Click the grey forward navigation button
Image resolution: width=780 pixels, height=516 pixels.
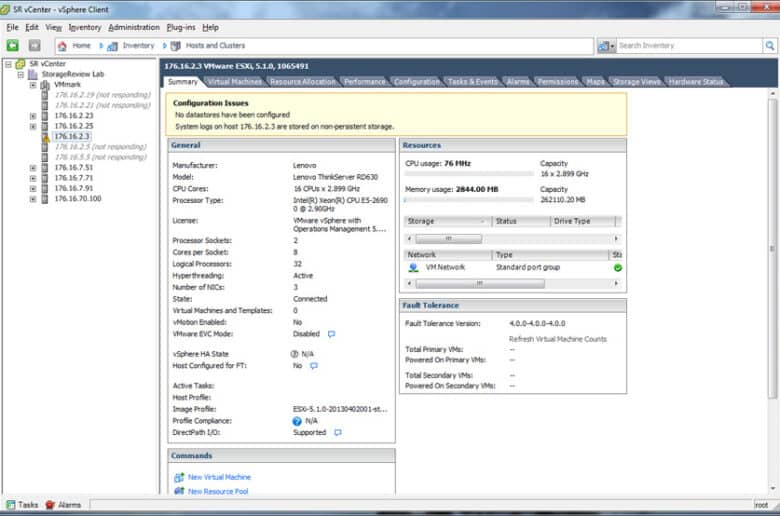point(34,45)
